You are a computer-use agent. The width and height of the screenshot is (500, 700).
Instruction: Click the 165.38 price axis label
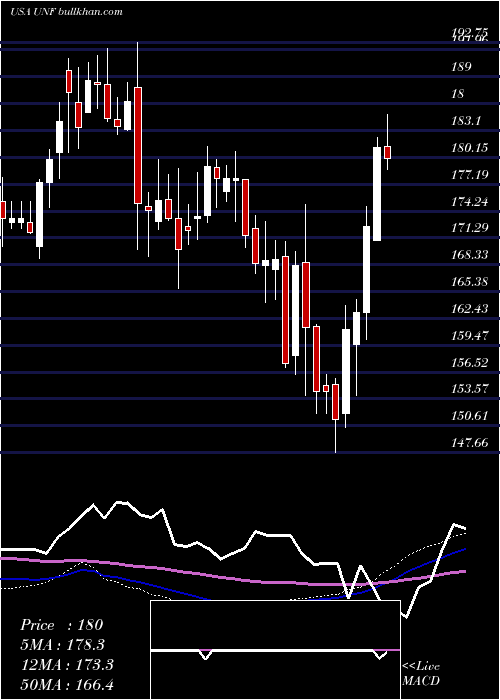pyautogui.click(x=469, y=282)
